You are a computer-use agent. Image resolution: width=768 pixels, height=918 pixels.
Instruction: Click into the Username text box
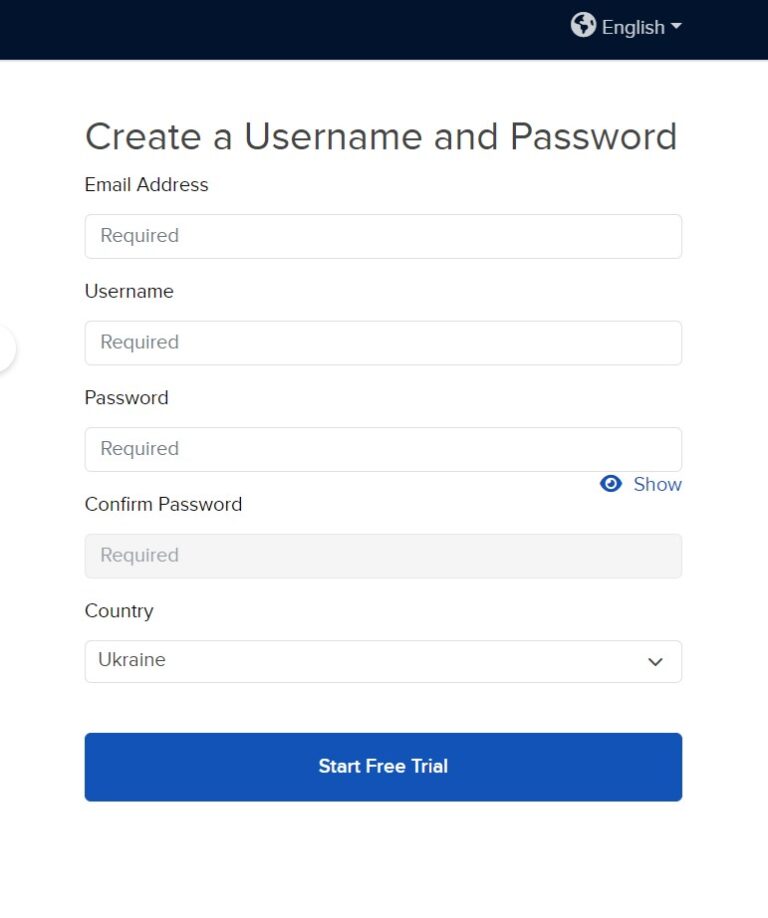383,343
